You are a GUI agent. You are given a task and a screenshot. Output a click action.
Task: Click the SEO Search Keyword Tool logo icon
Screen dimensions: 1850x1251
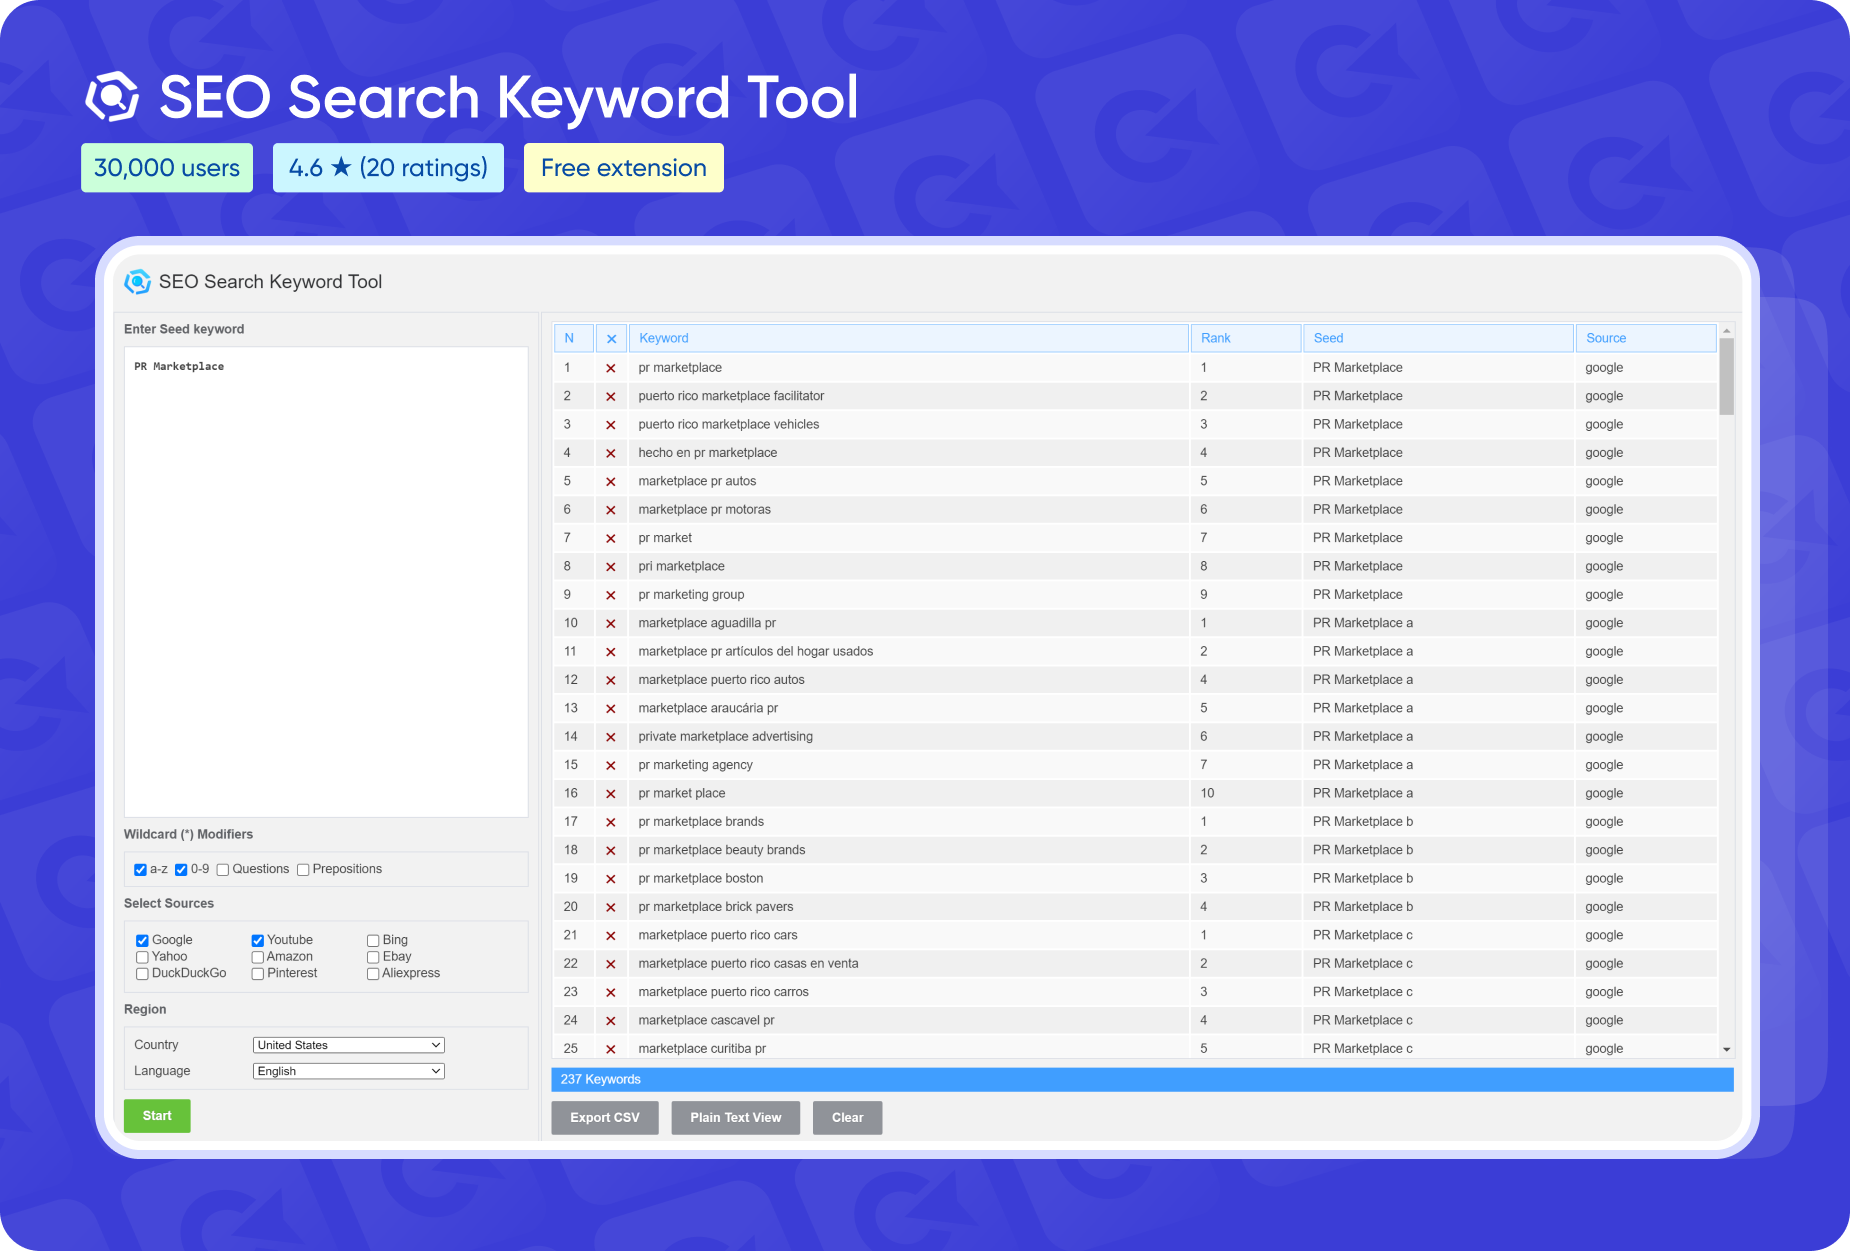click(138, 281)
